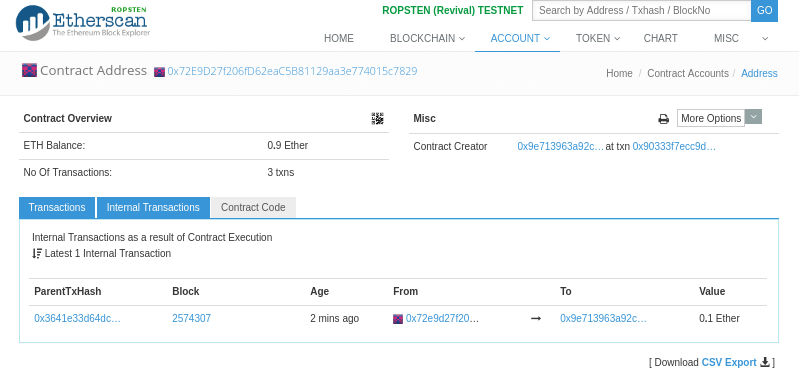The image size is (799, 387).
Task: Open the More Options dropdown arrow
Action: click(x=754, y=117)
